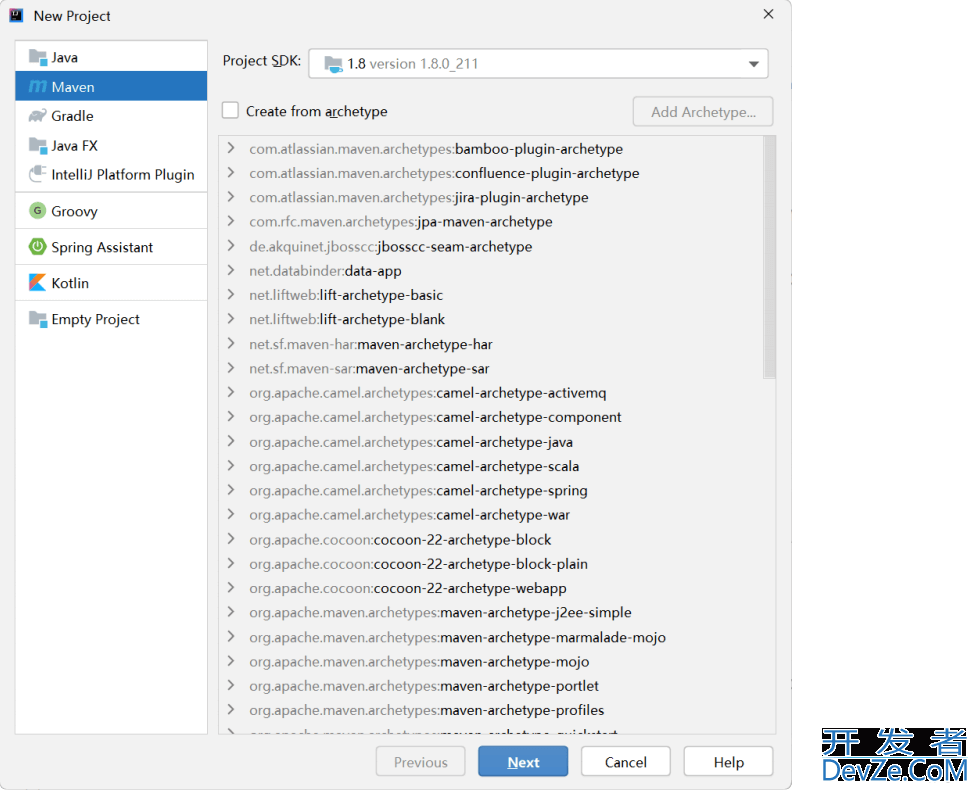This screenshot has width=978, height=792.
Task: Click the Next button
Action: point(523,761)
